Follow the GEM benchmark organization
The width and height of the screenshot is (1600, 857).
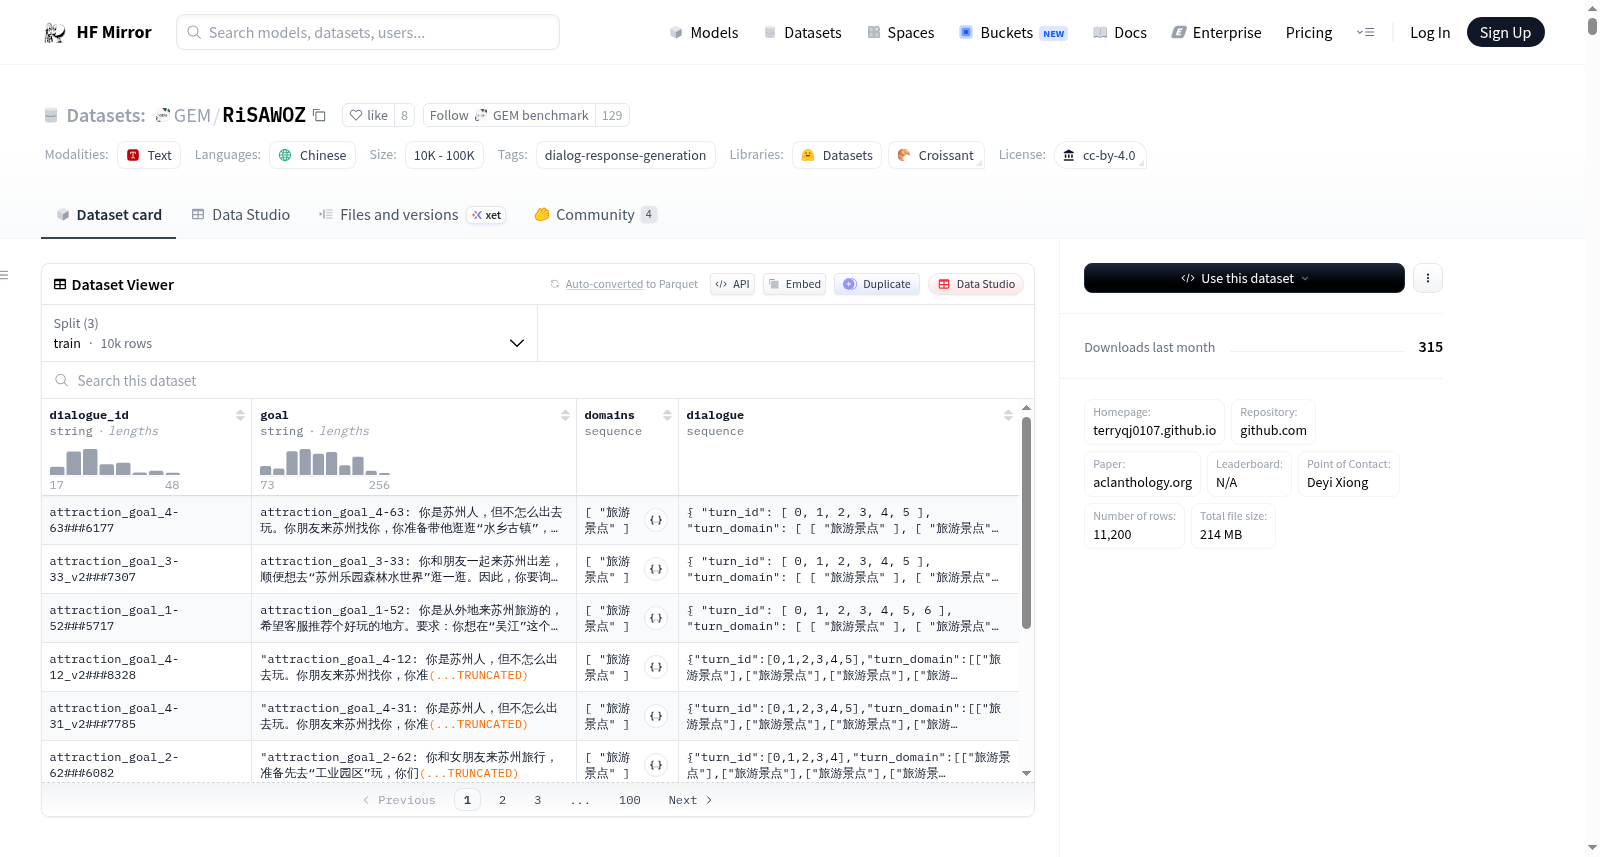coord(509,115)
